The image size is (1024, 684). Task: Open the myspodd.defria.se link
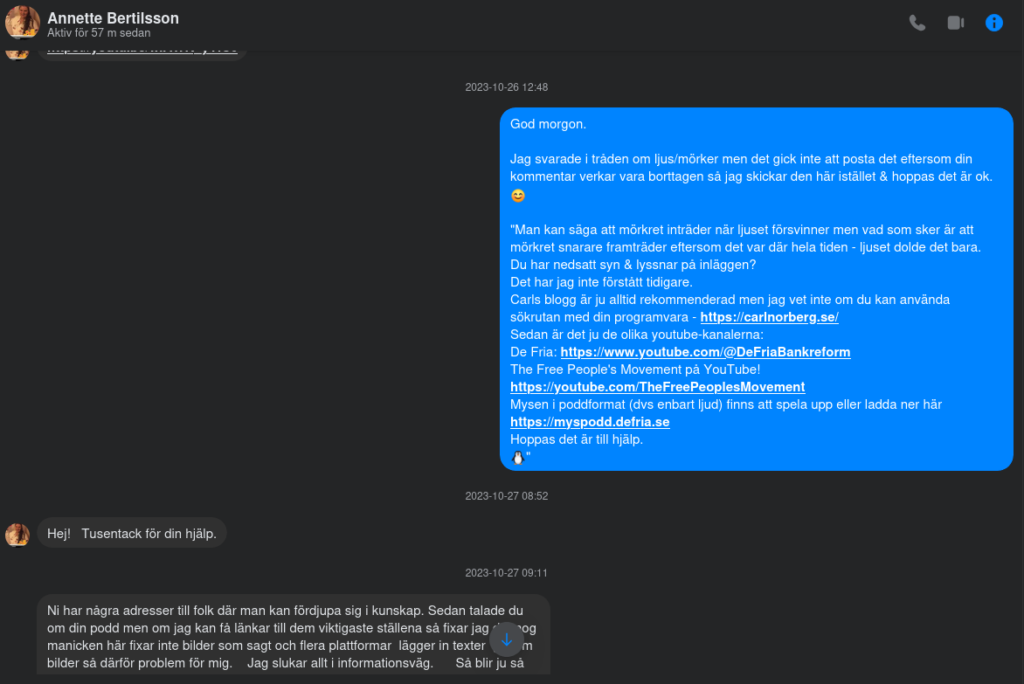tap(589, 422)
